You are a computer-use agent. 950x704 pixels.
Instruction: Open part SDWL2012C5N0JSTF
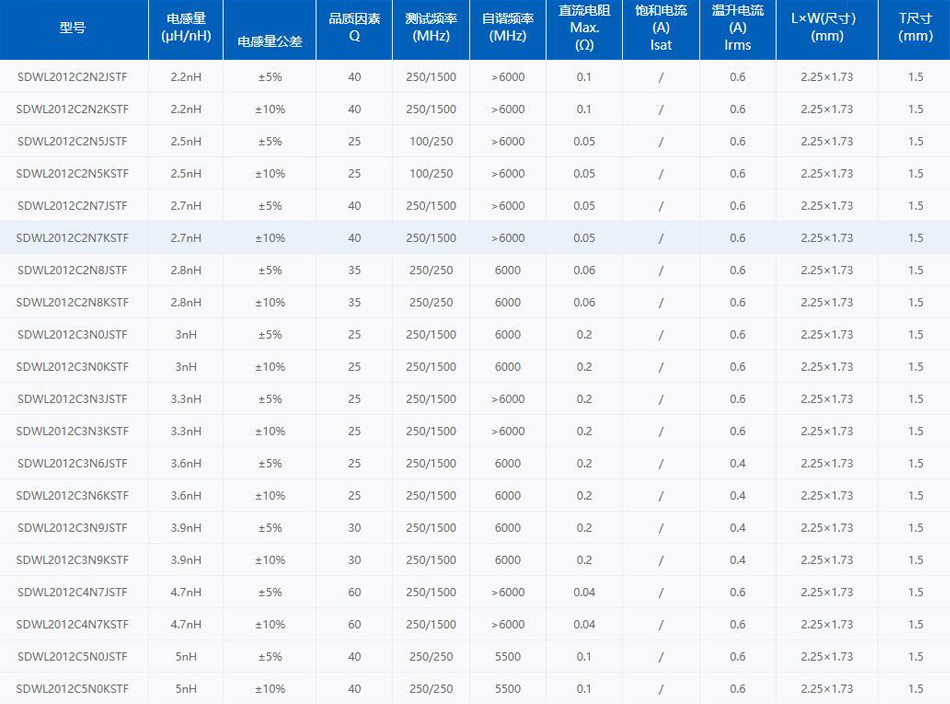pyautogui.click(x=72, y=657)
